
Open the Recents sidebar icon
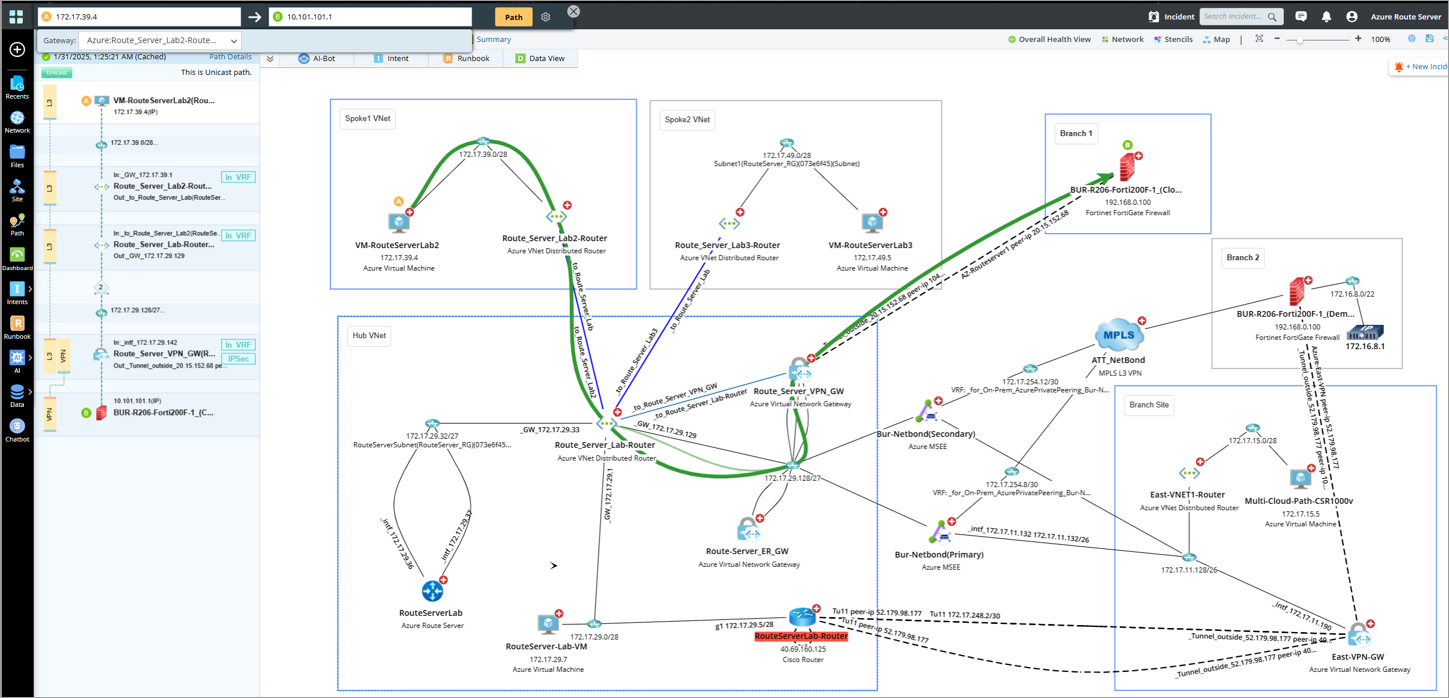point(17,86)
